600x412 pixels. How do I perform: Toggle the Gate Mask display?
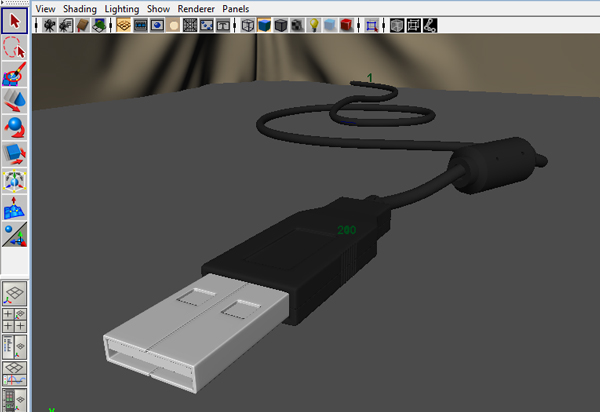173,26
